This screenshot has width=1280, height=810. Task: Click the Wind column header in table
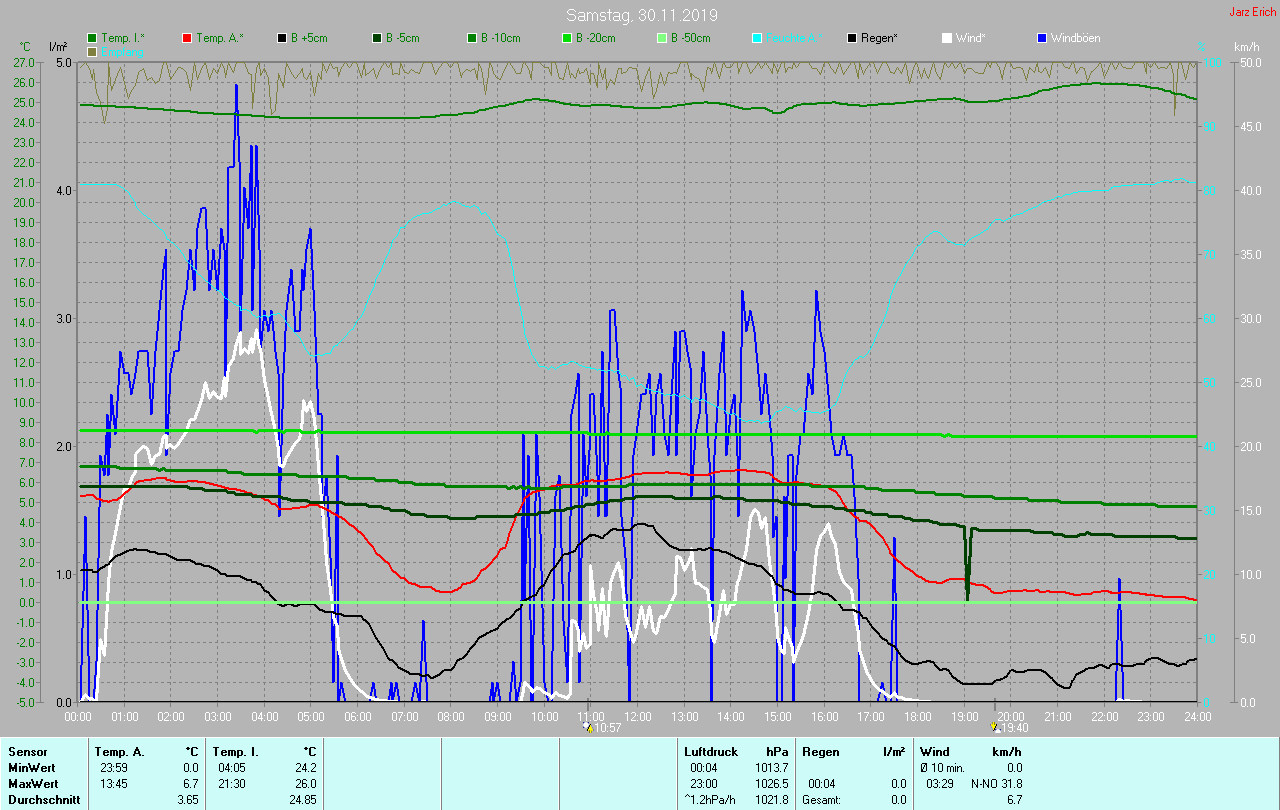click(x=934, y=751)
